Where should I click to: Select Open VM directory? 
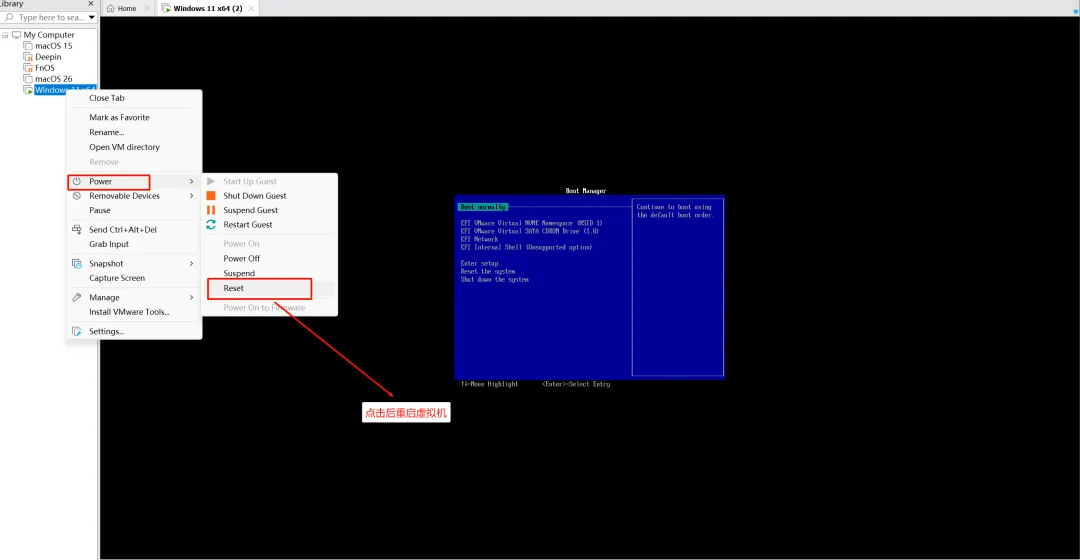tap(124, 147)
